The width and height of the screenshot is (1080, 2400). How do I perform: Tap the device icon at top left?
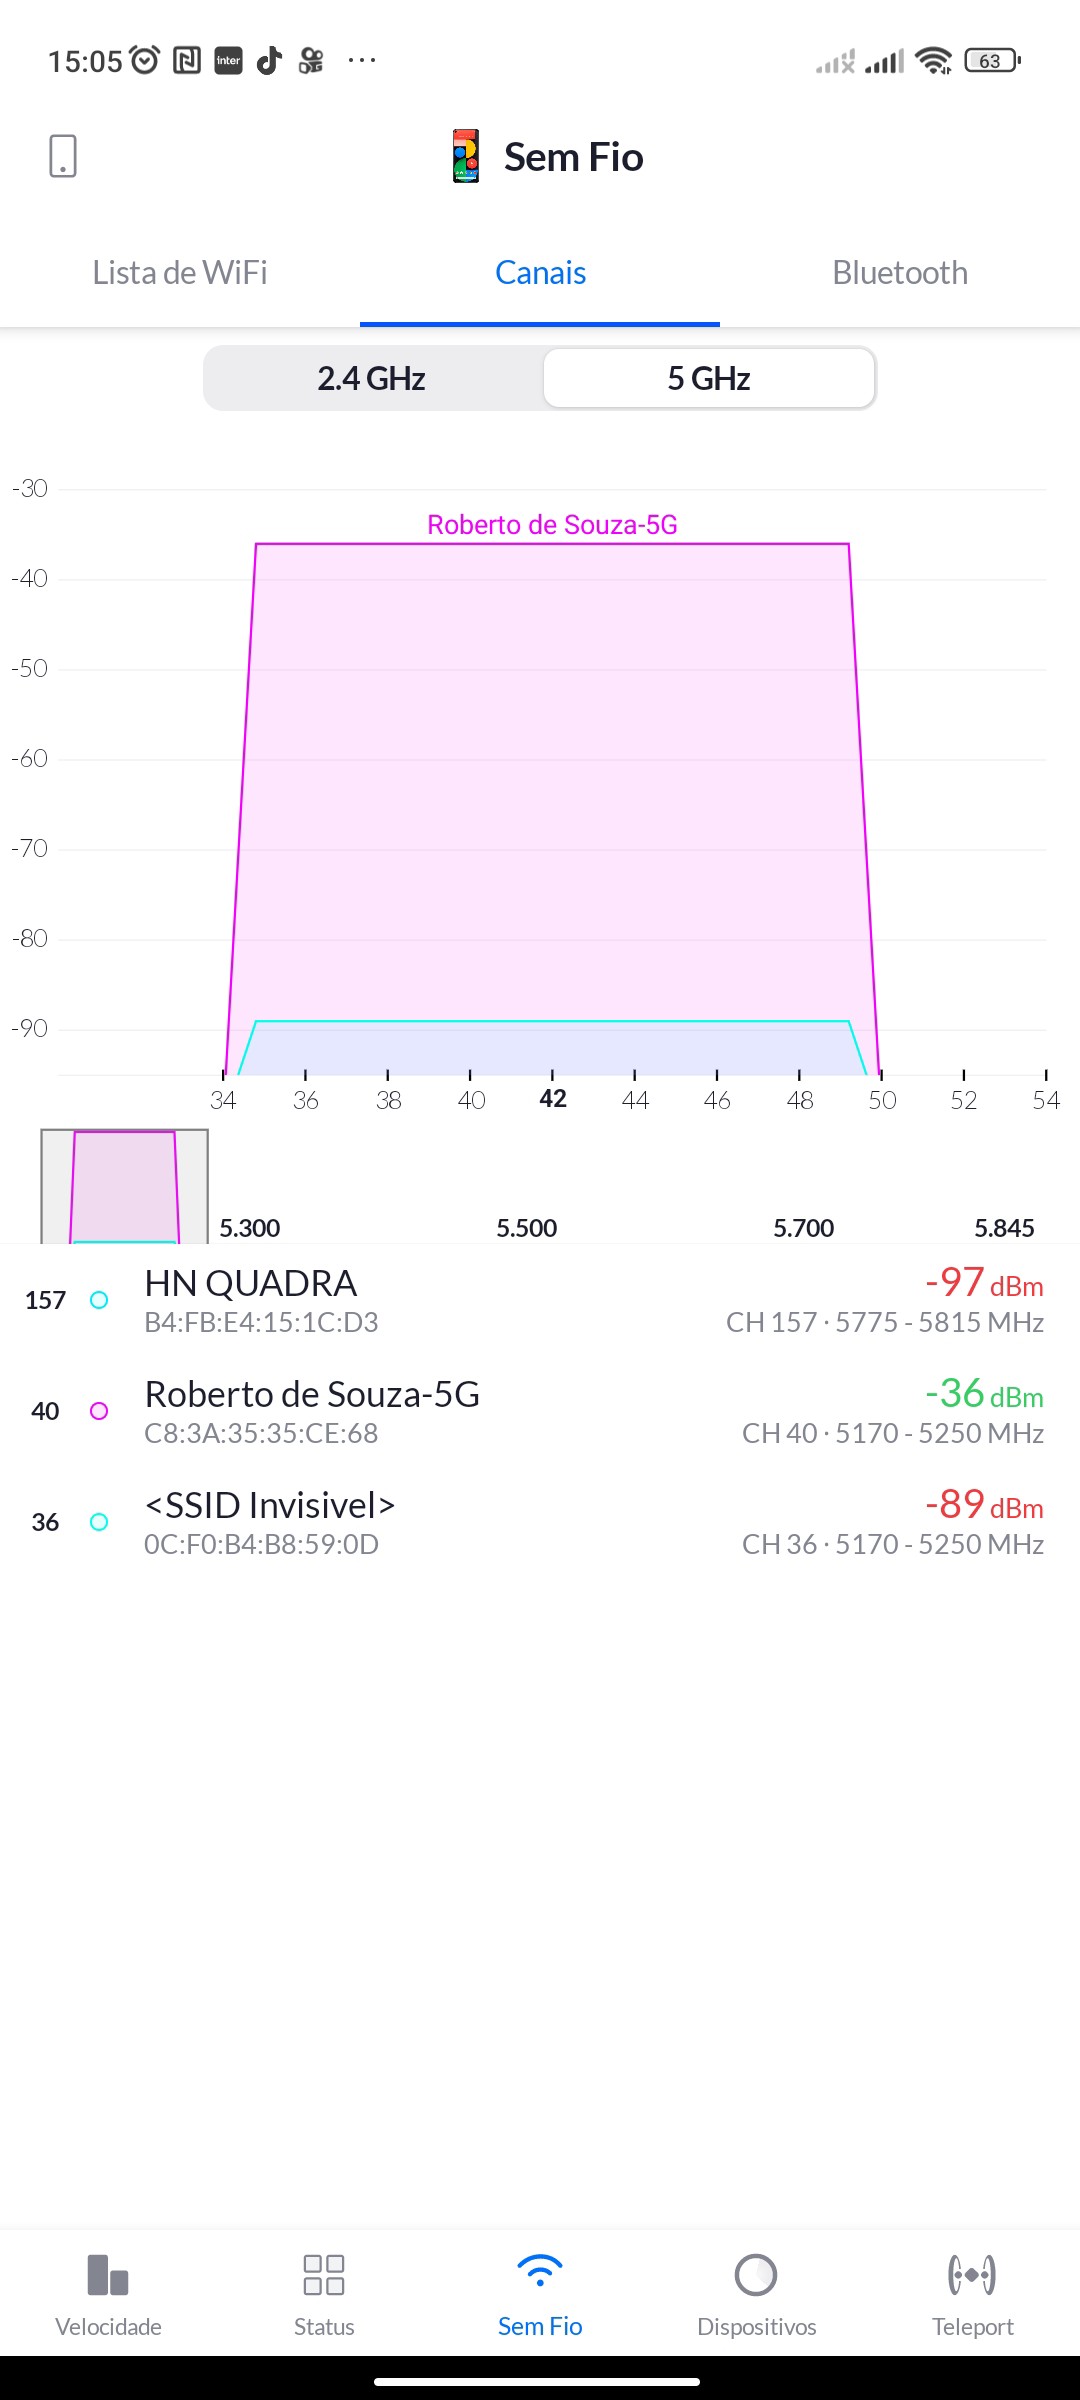pos(63,156)
